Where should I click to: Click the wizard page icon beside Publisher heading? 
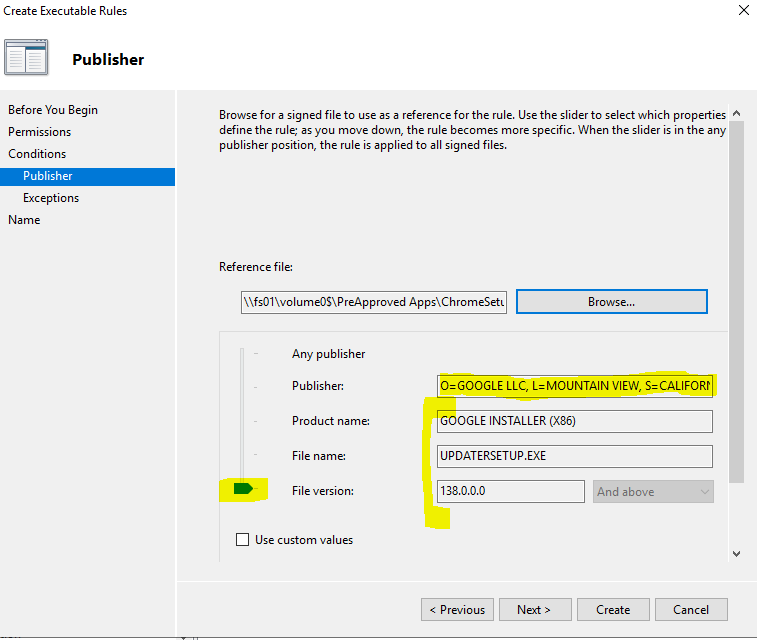click(x=26, y=57)
